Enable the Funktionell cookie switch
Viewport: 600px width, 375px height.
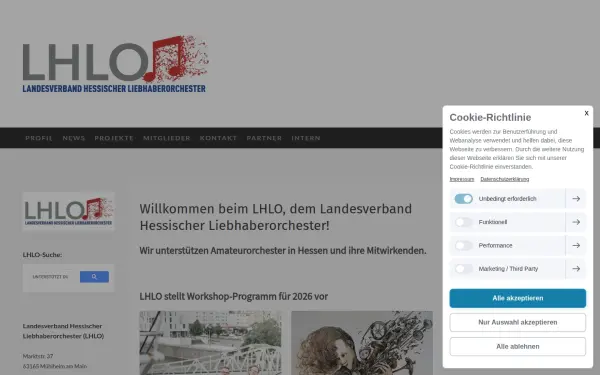coord(463,222)
